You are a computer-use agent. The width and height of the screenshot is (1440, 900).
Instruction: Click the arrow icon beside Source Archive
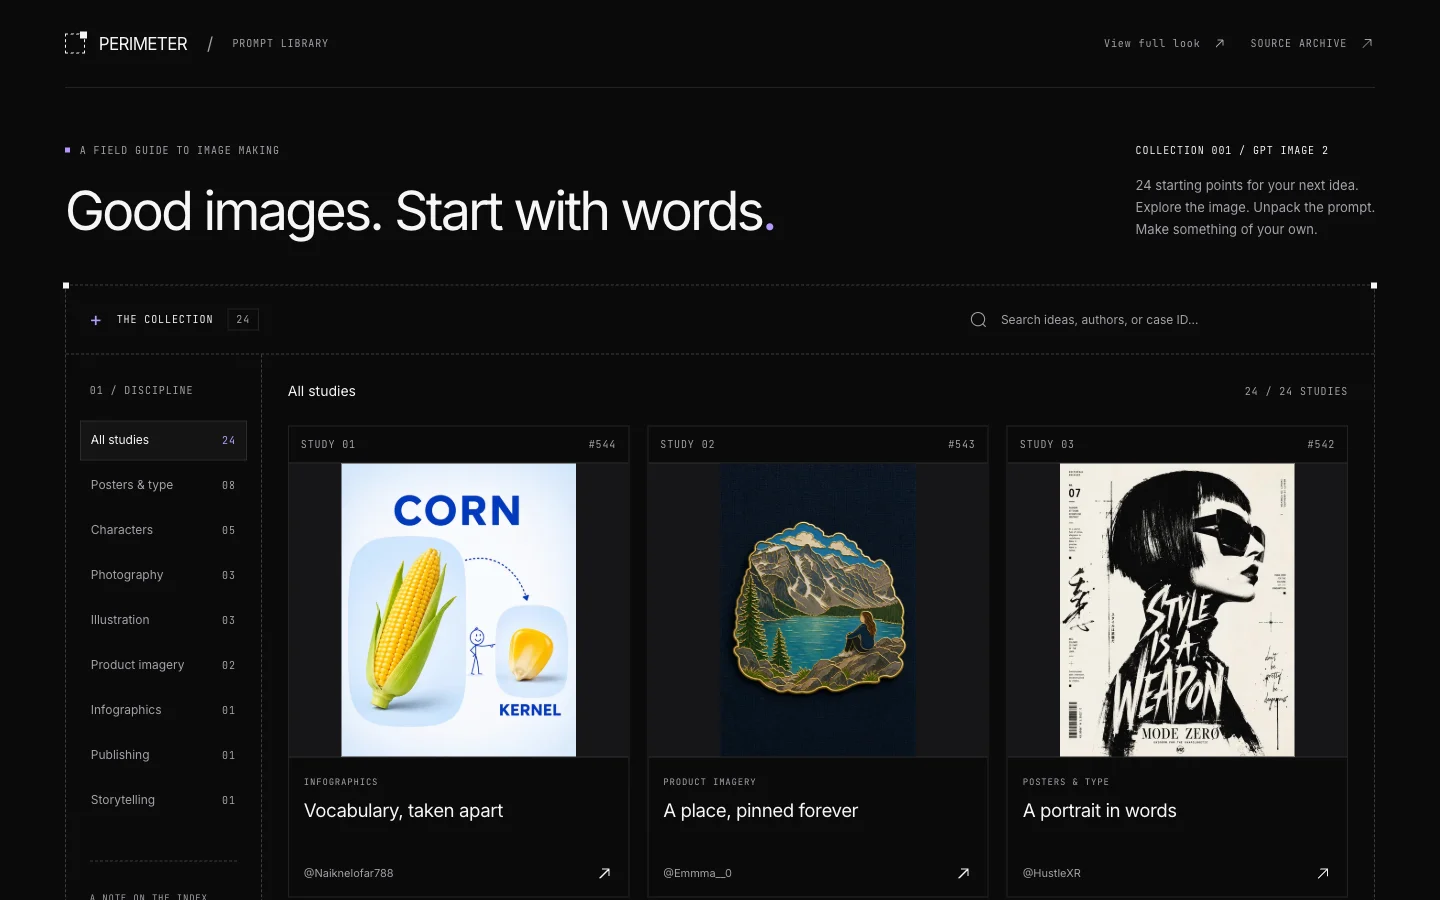coord(1367,43)
